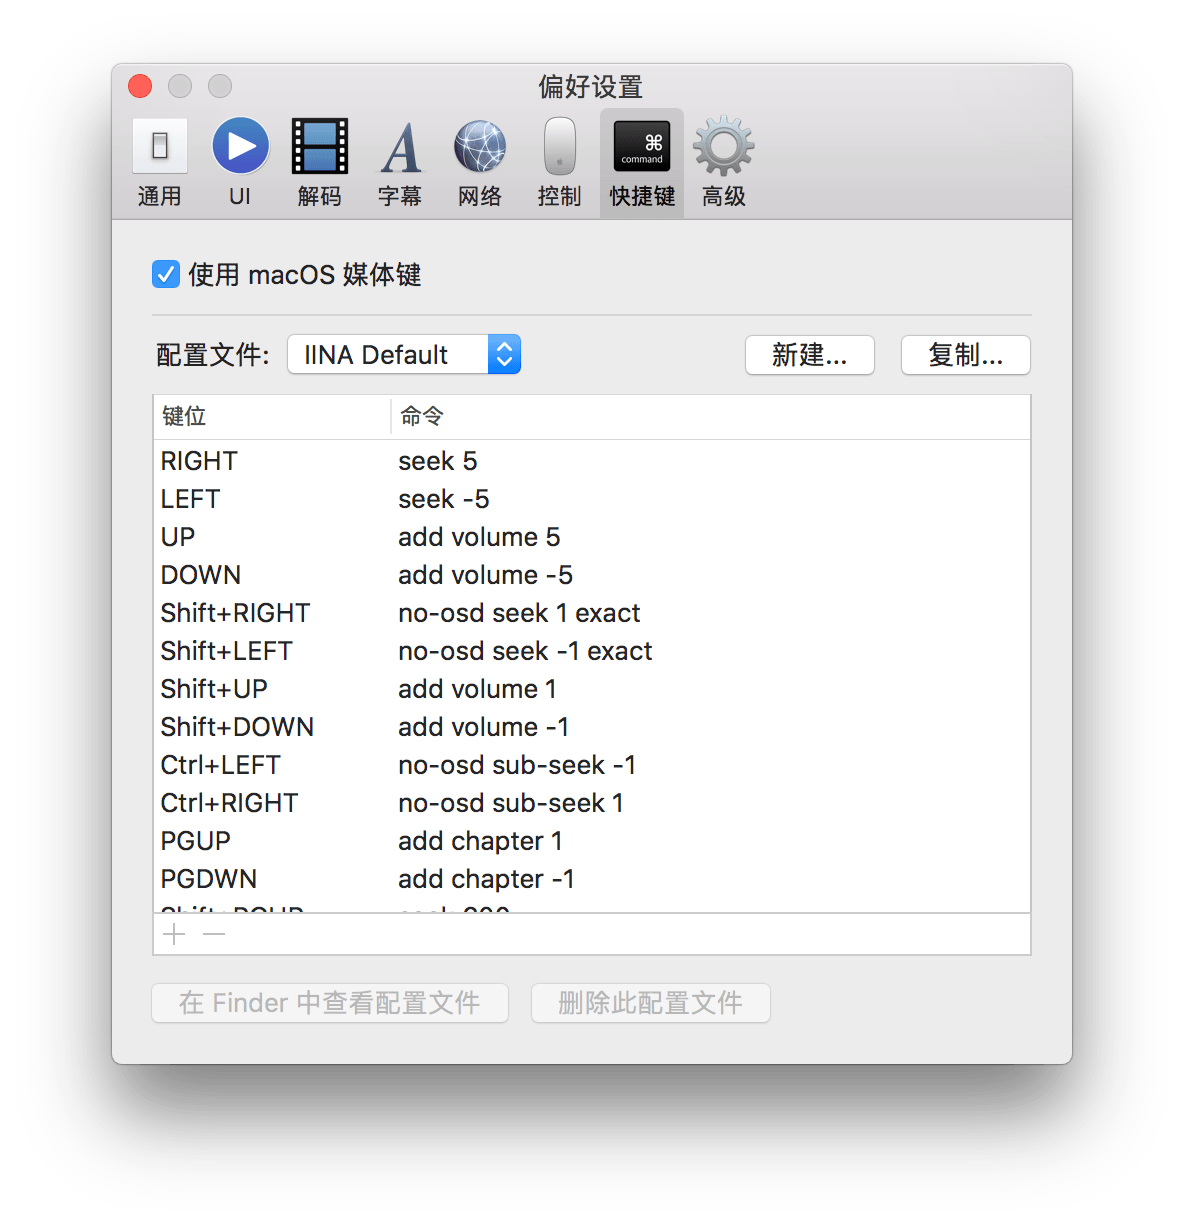
Task: Click the 'no-osd sub-seek 1' command
Action: [x=511, y=803]
